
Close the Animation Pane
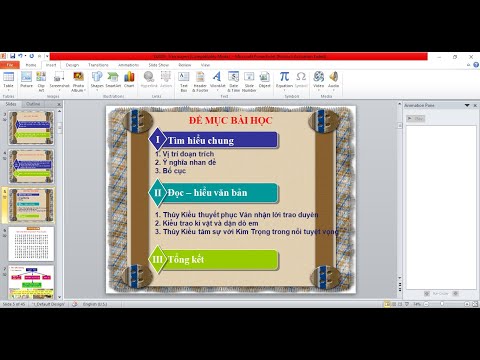tap(475, 105)
